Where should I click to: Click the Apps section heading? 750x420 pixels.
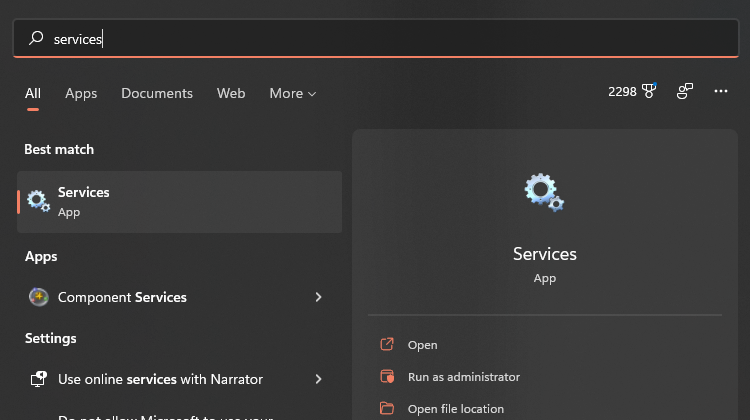tap(41, 256)
